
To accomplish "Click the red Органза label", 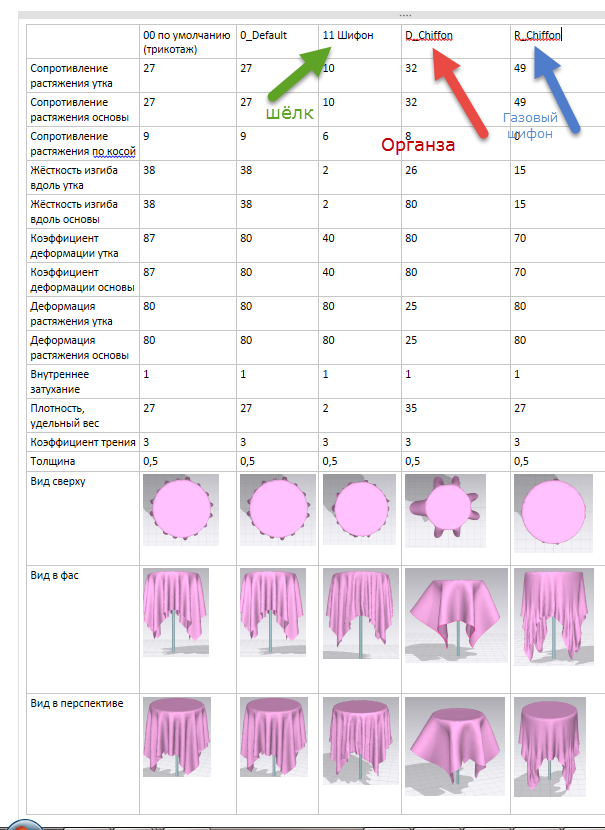I will [x=418, y=145].
